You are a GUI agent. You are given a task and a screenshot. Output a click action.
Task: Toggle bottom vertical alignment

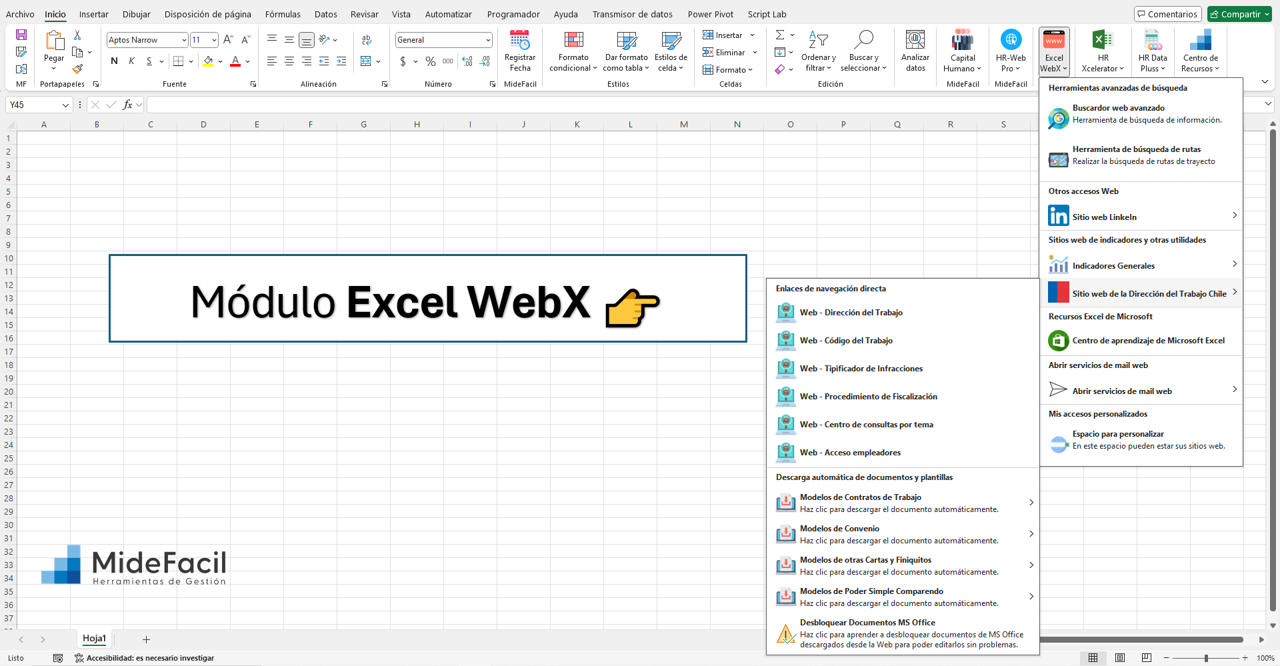click(x=306, y=40)
